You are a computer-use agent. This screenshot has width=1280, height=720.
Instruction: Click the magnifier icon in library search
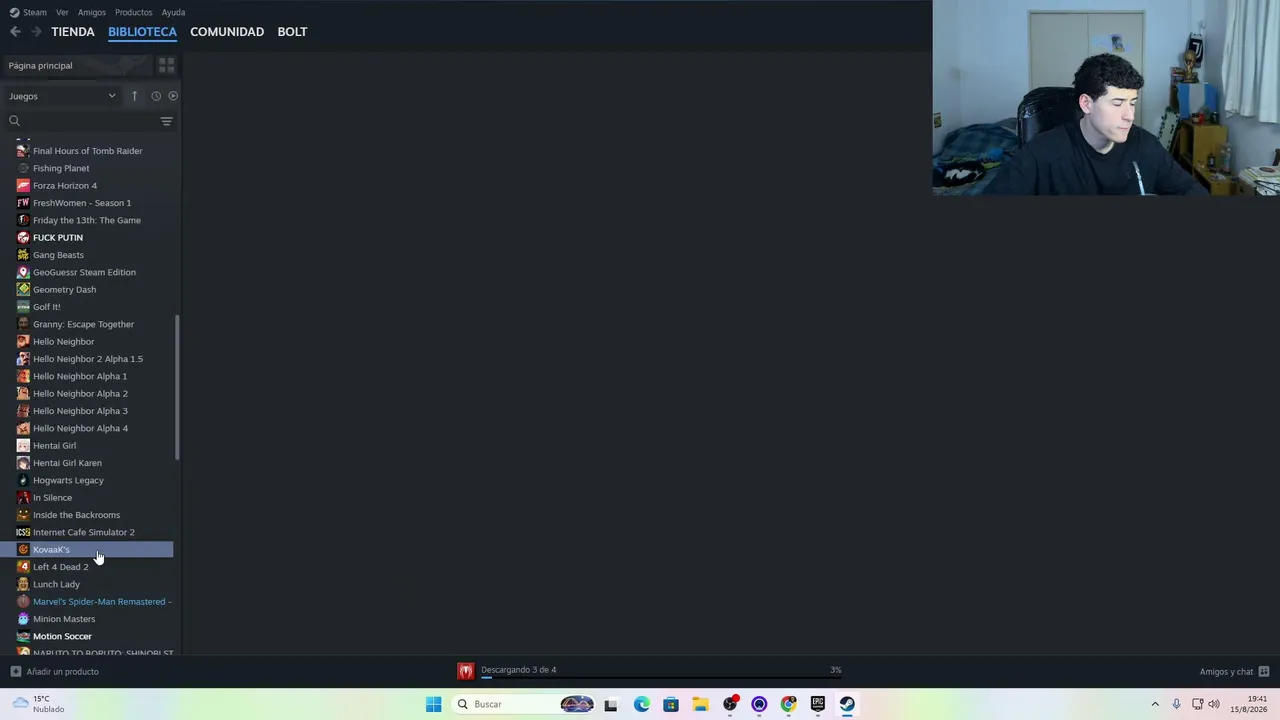[x=14, y=121]
